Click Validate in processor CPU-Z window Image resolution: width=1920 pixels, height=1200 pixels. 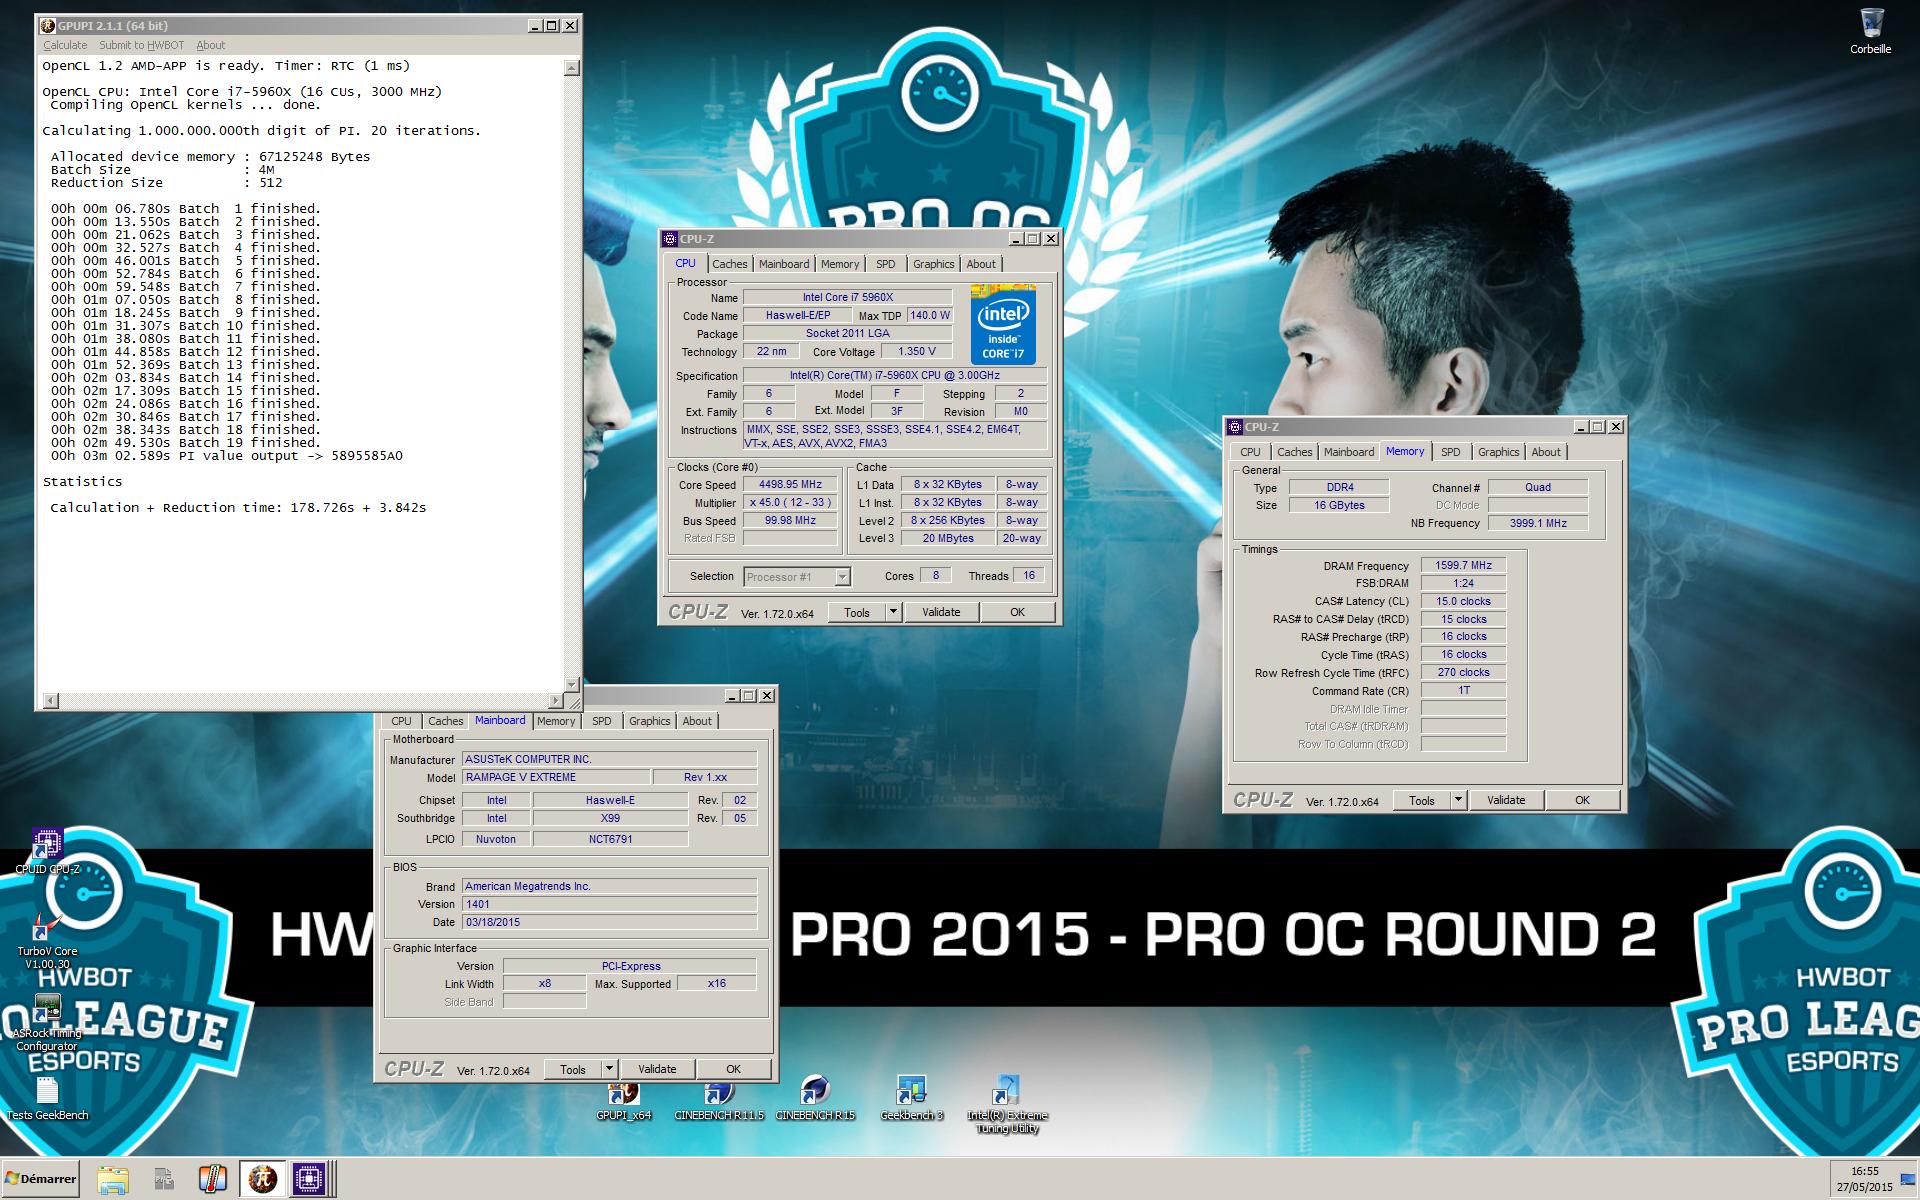pos(941,612)
